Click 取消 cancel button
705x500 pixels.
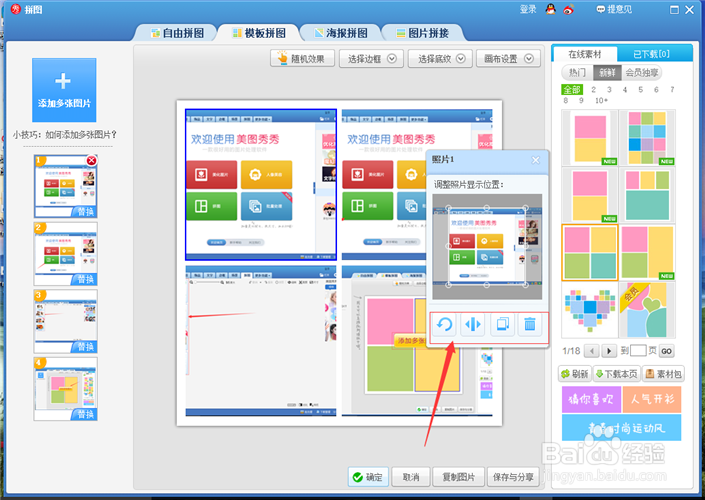pos(411,477)
